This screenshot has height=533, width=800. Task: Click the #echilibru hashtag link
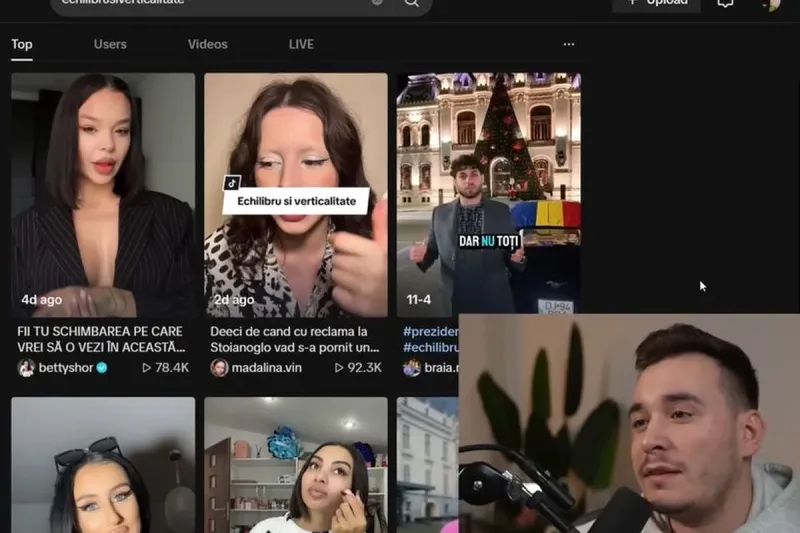(x=430, y=347)
